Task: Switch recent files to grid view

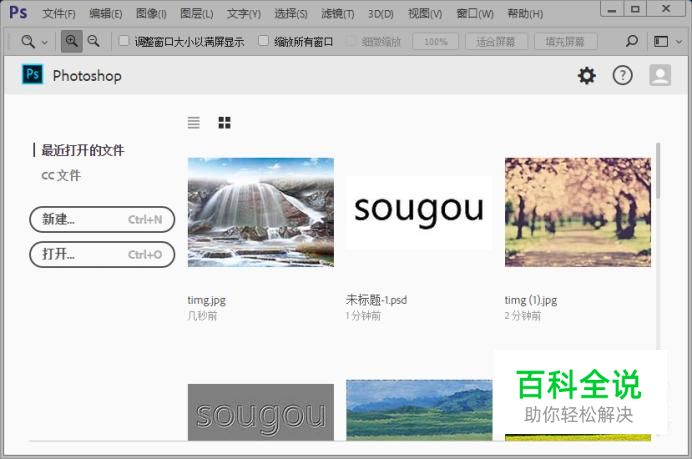Action: tap(224, 122)
